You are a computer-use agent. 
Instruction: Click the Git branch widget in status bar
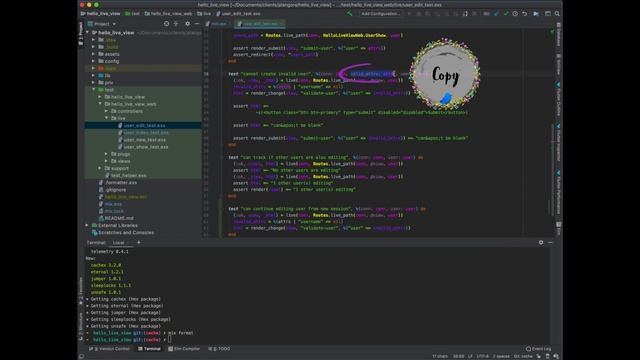(x=523, y=356)
